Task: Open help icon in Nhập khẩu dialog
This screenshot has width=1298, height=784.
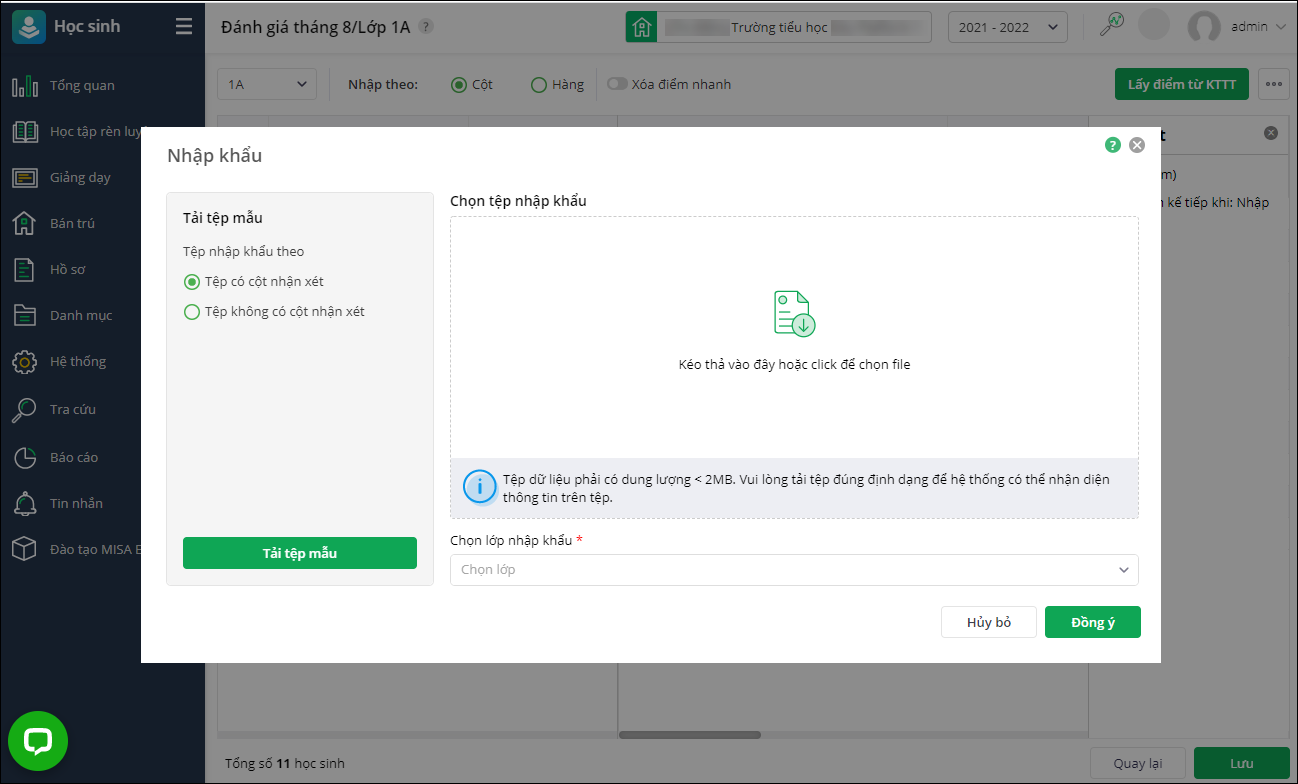Action: pyautogui.click(x=1113, y=145)
